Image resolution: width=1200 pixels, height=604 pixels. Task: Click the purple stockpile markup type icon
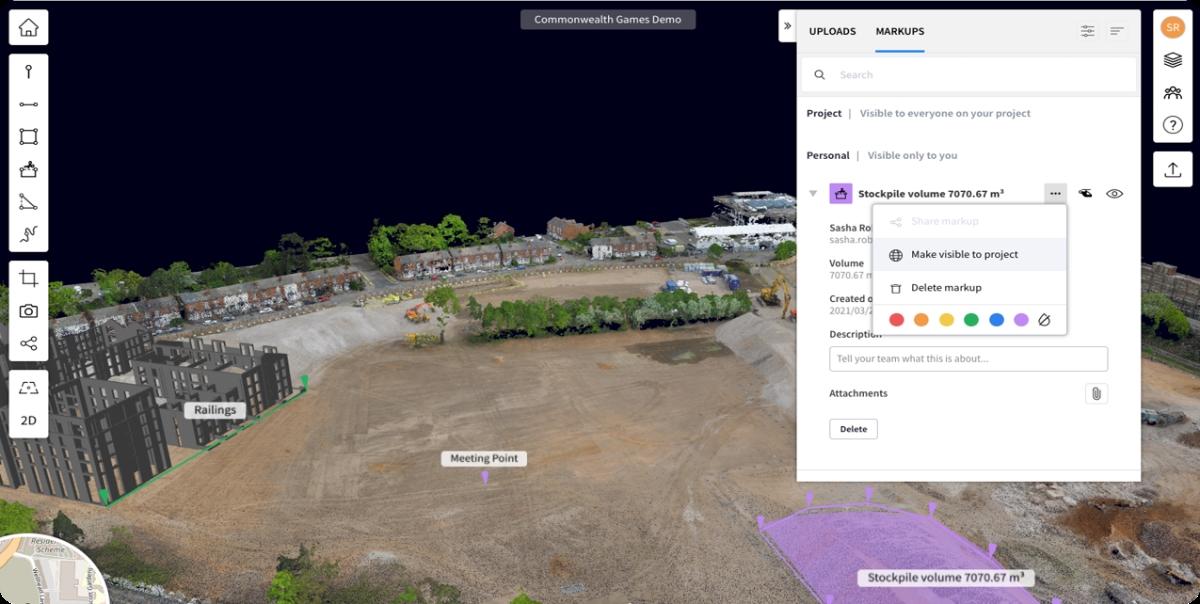pos(840,194)
